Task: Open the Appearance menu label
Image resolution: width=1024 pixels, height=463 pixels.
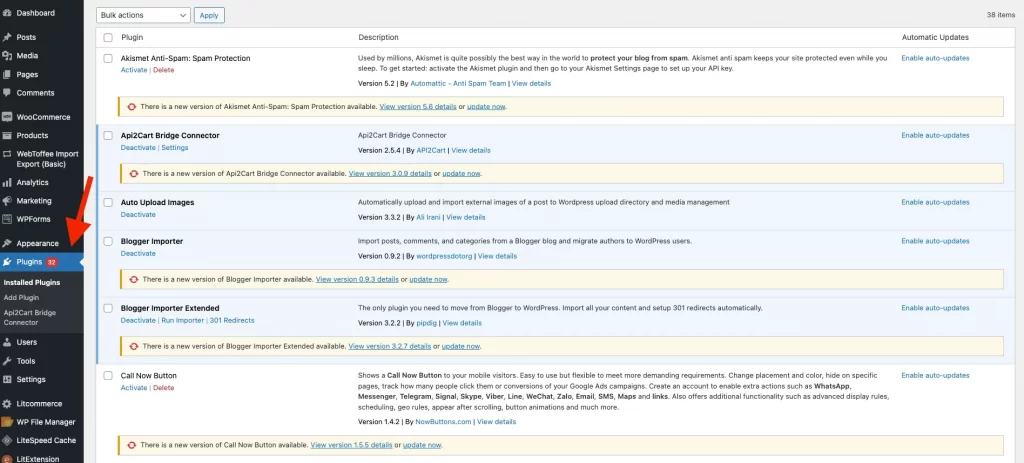Action: (x=38, y=243)
